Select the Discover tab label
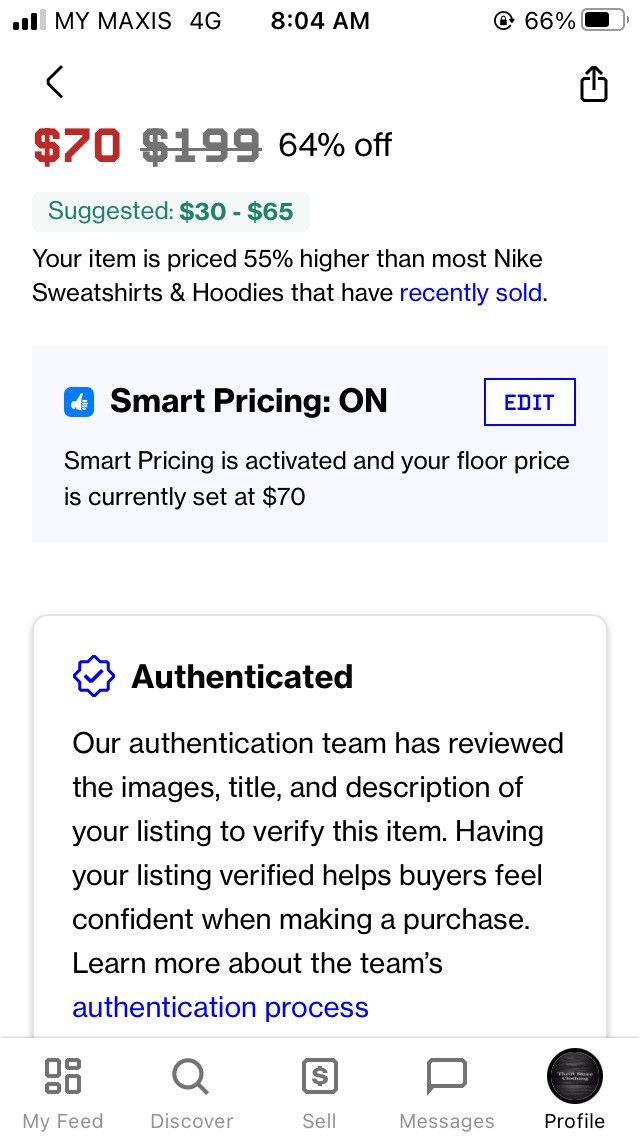 pyautogui.click(x=191, y=1121)
